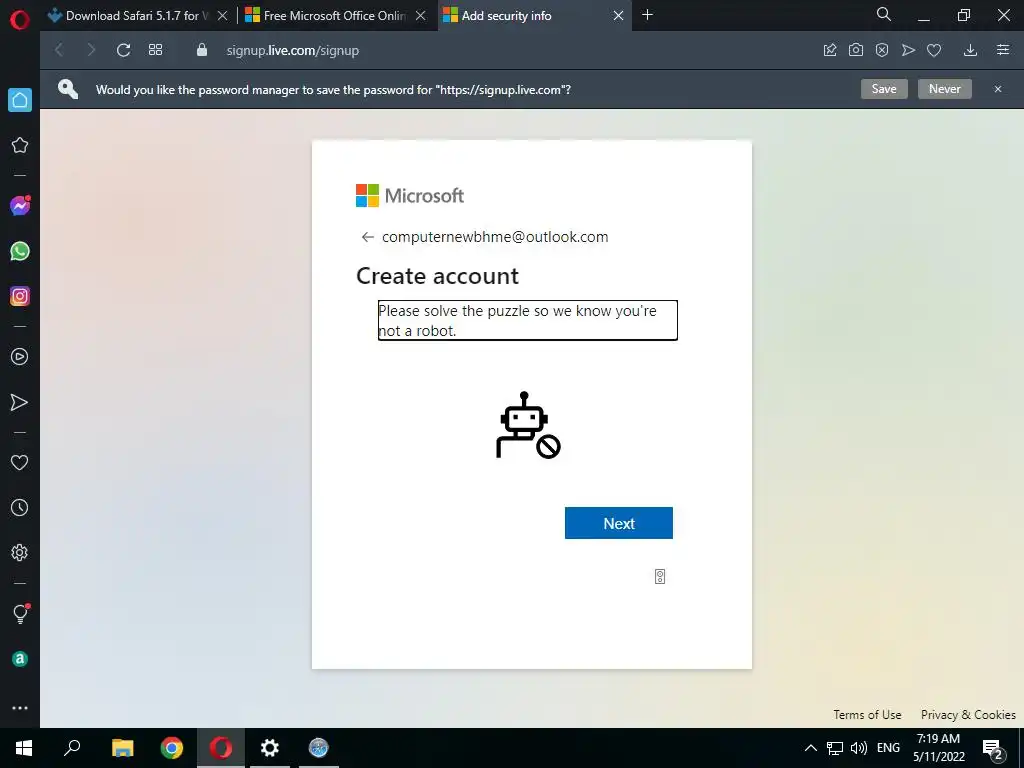Click the Microsoft logo in form
Image resolution: width=1024 pixels, height=768 pixels.
tap(410, 195)
